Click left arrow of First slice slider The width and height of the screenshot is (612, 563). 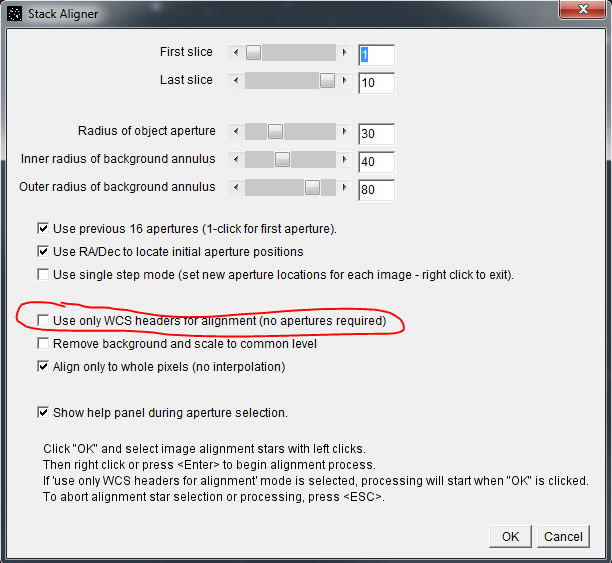[235, 52]
